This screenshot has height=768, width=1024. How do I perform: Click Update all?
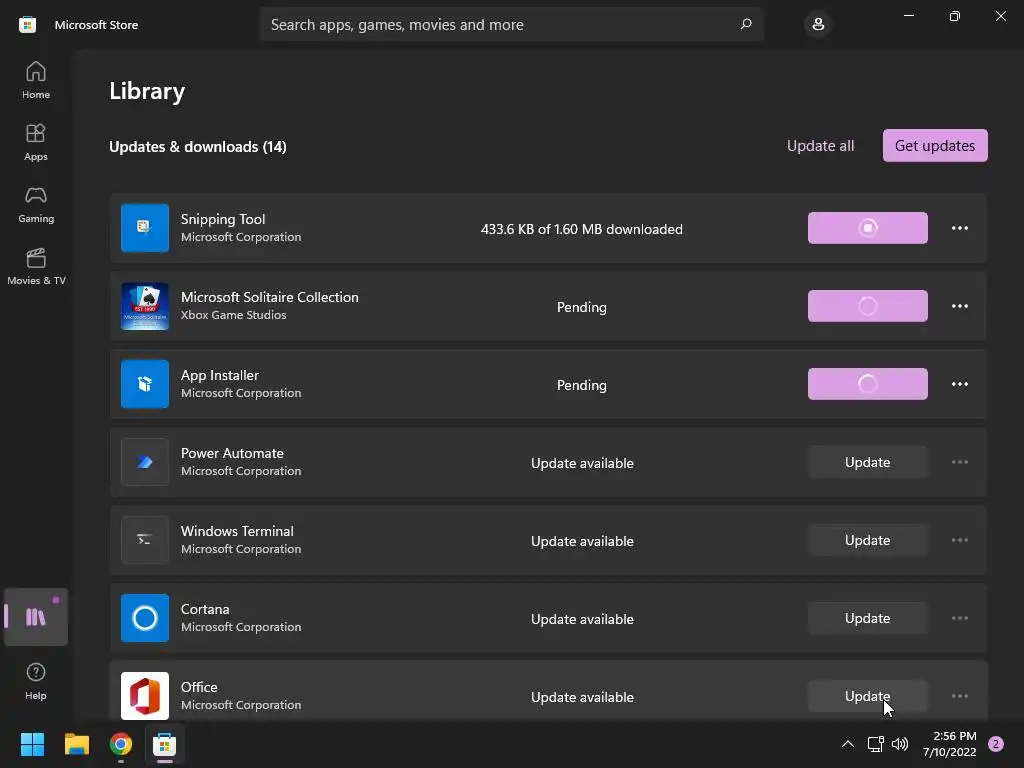click(x=820, y=146)
